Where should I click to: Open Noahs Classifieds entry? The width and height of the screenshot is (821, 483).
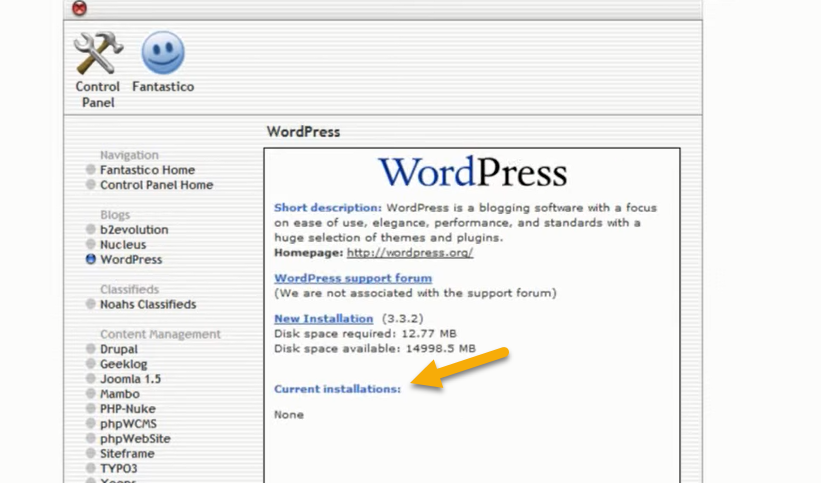(x=148, y=304)
